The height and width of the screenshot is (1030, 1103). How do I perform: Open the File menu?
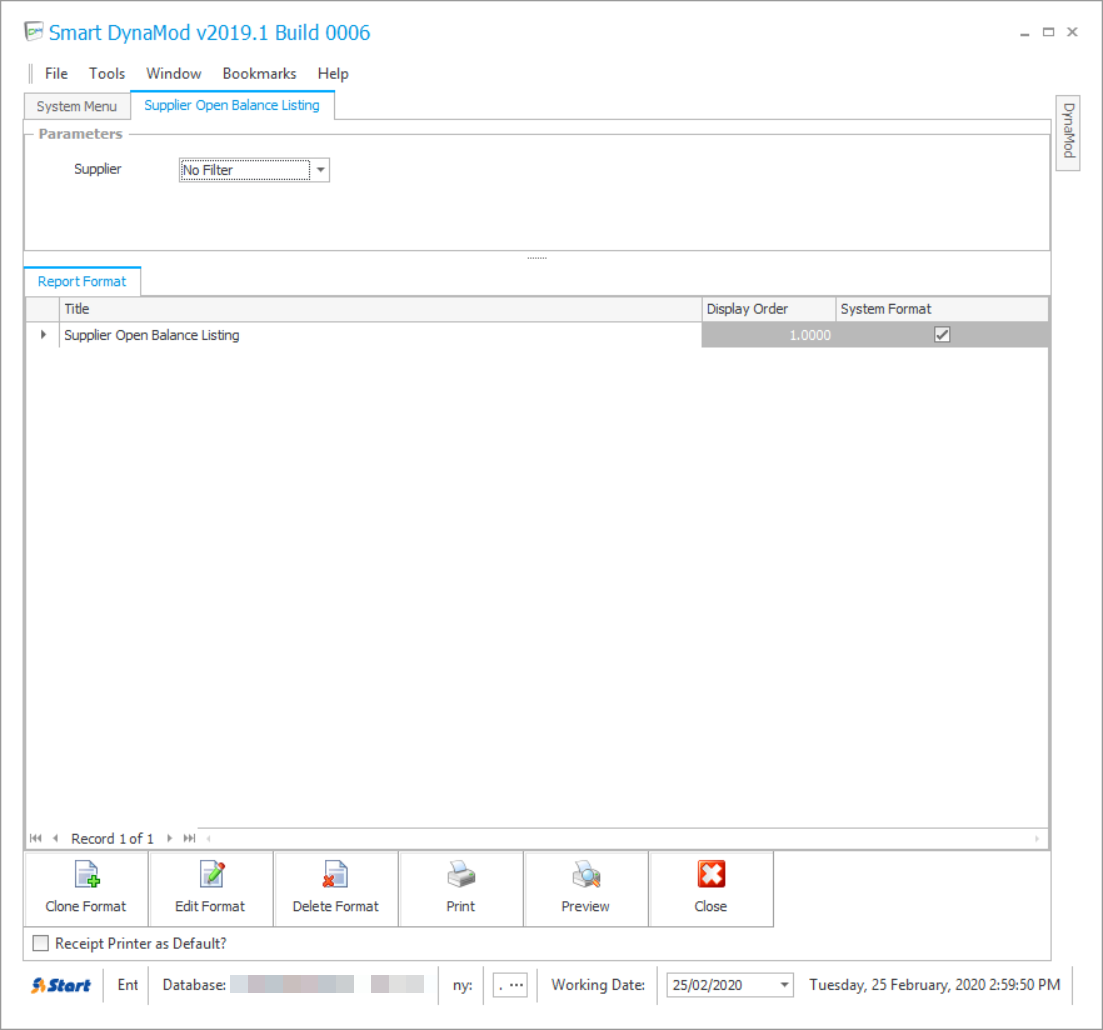pos(56,73)
